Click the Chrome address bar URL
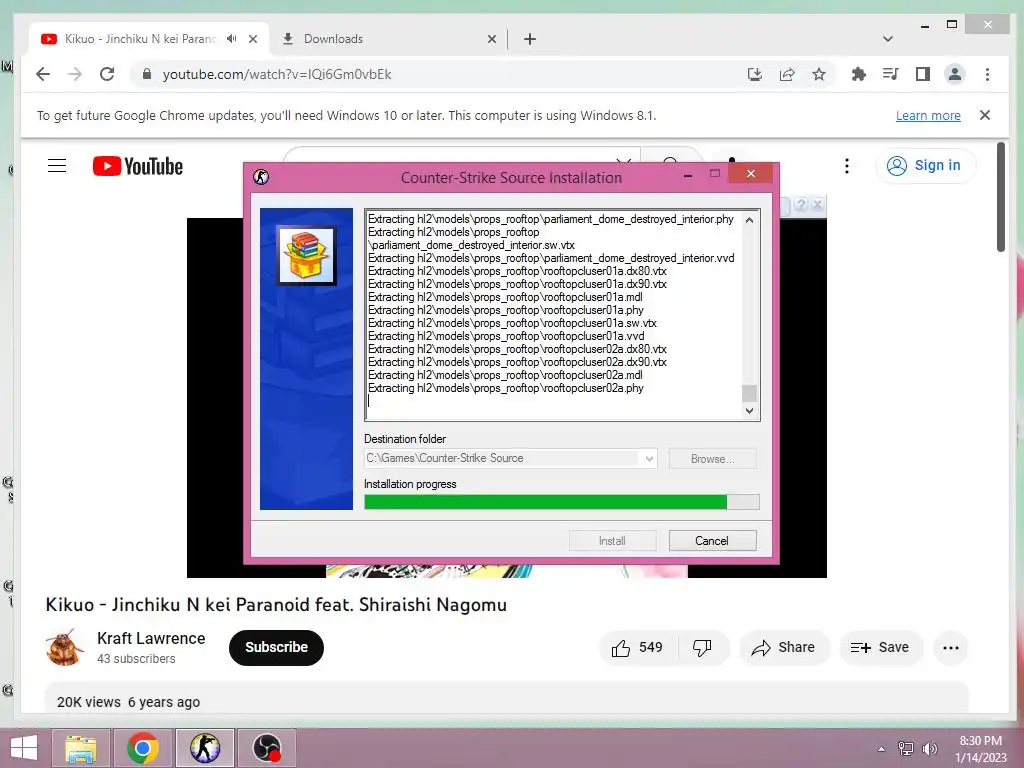 tap(277, 74)
